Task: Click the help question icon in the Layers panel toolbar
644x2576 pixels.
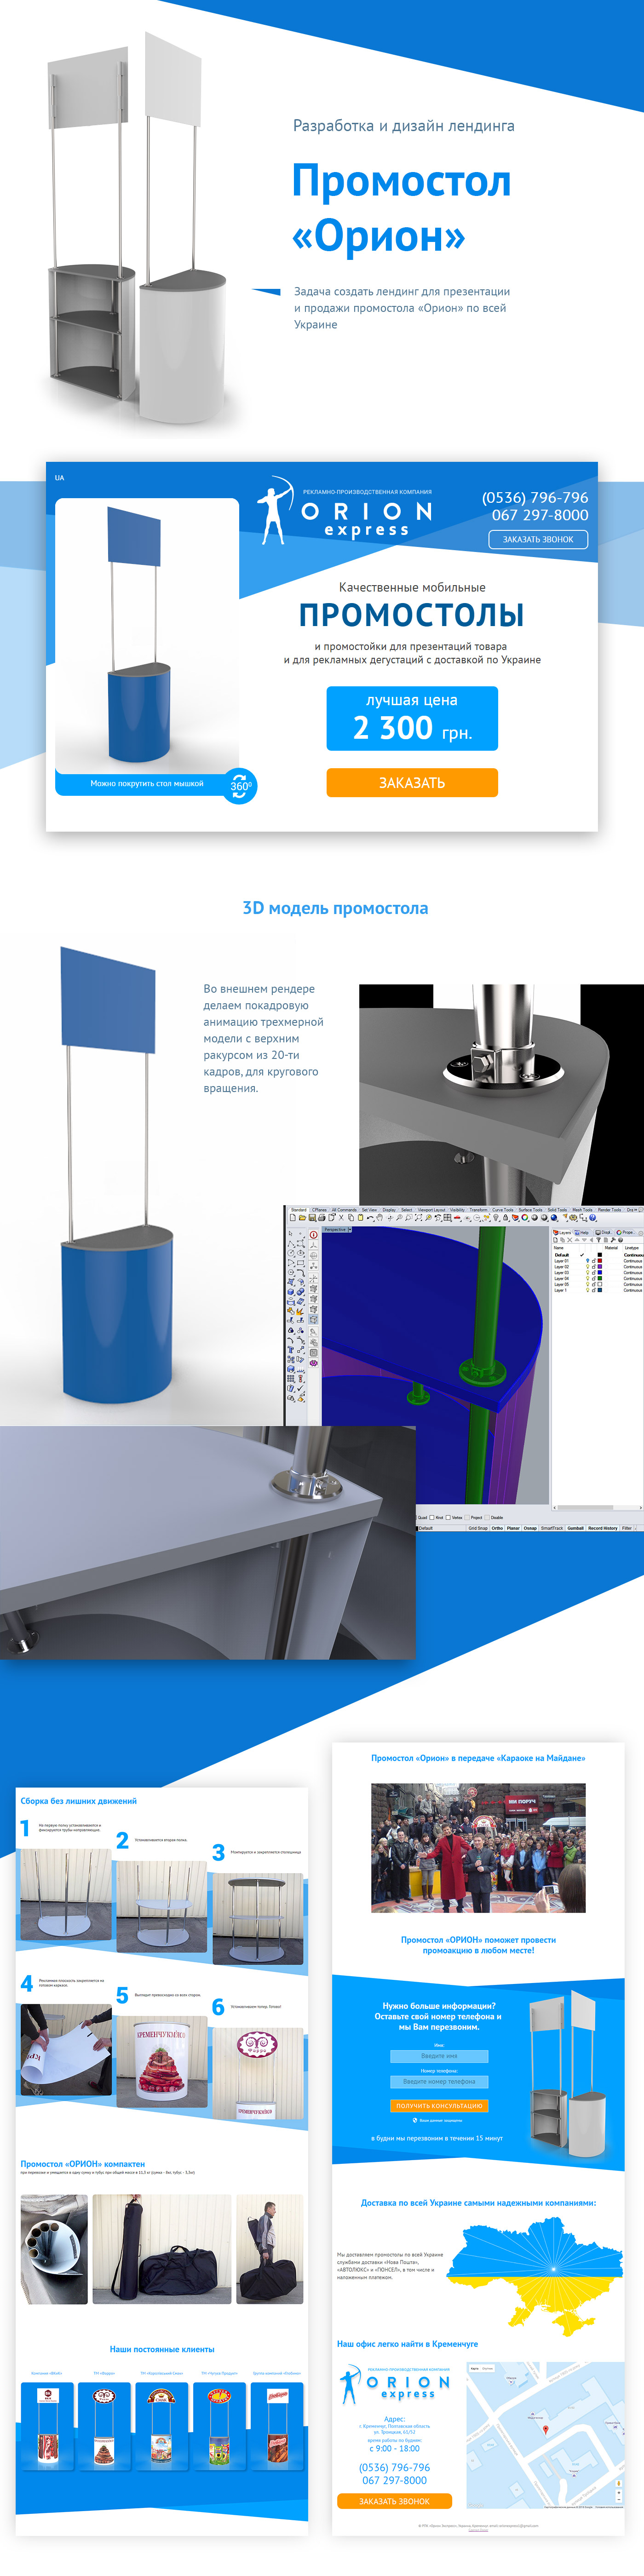Action: [620, 1240]
